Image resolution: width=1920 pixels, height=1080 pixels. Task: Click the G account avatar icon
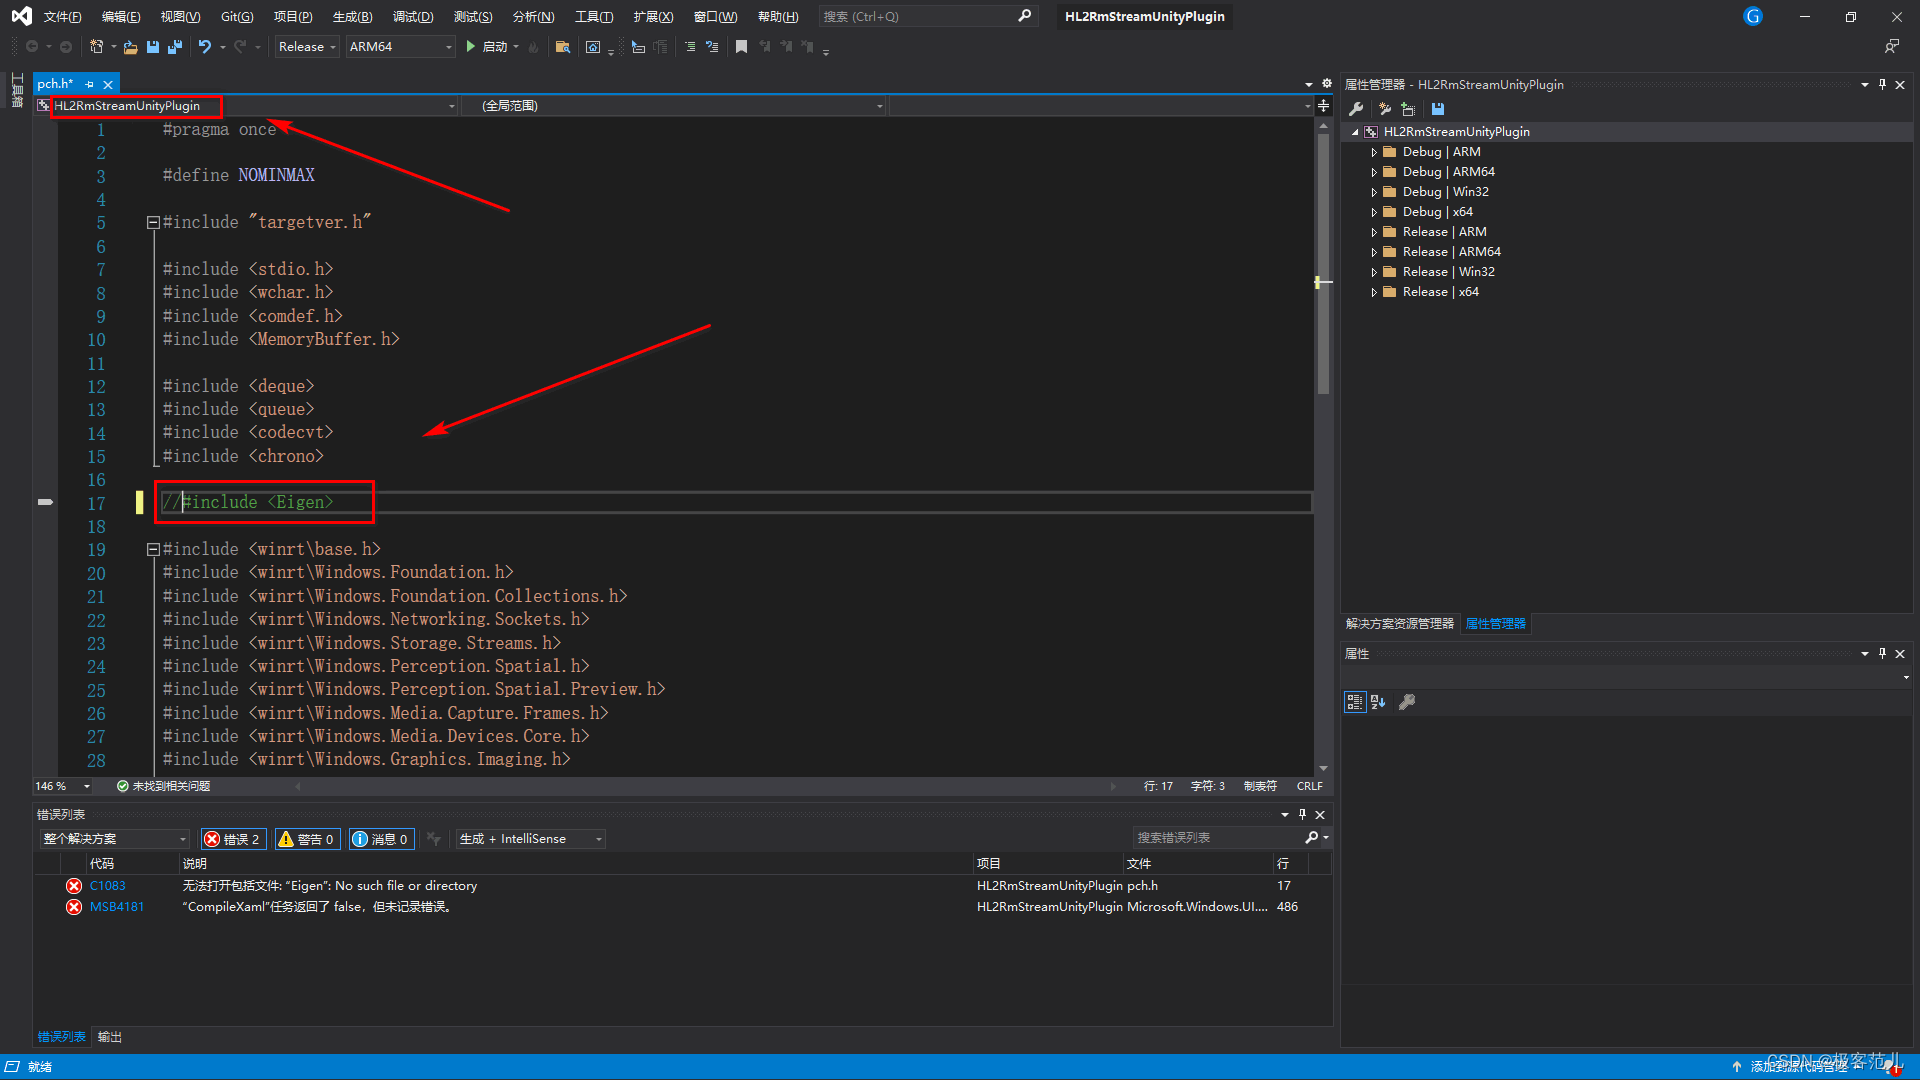click(x=1753, y=16)
